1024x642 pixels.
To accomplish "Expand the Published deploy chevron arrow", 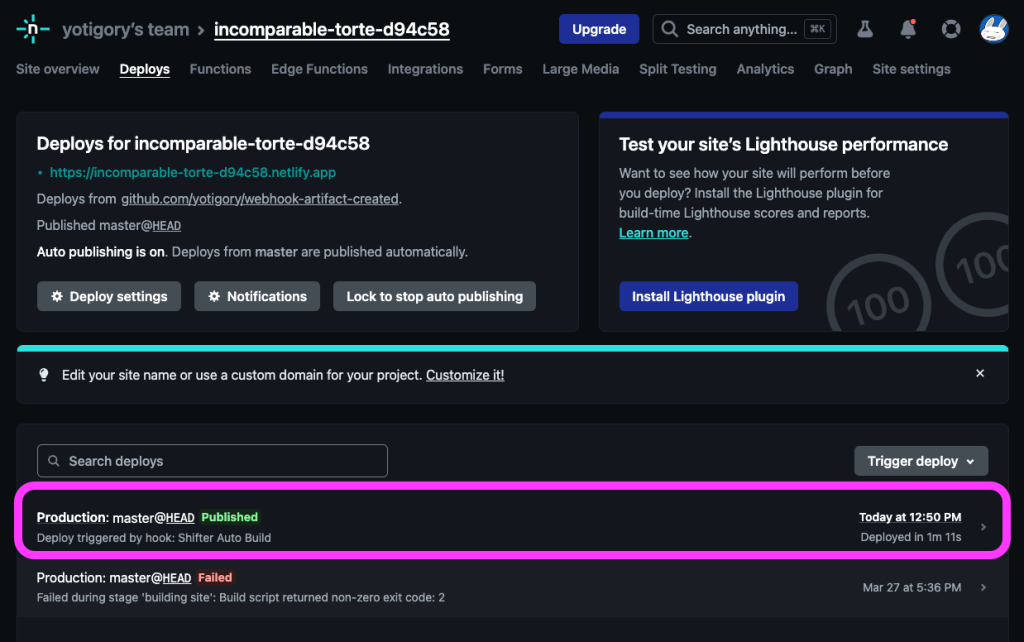I will [x=983, y=526].
